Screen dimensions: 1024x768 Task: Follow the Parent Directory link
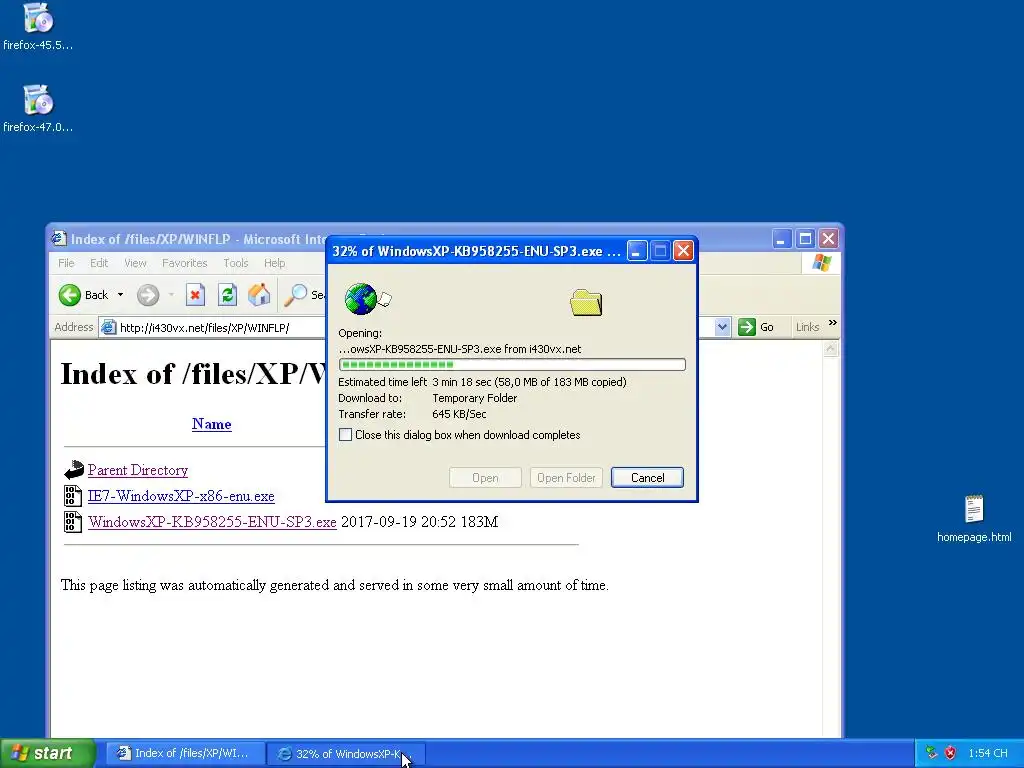click(138, 470)
